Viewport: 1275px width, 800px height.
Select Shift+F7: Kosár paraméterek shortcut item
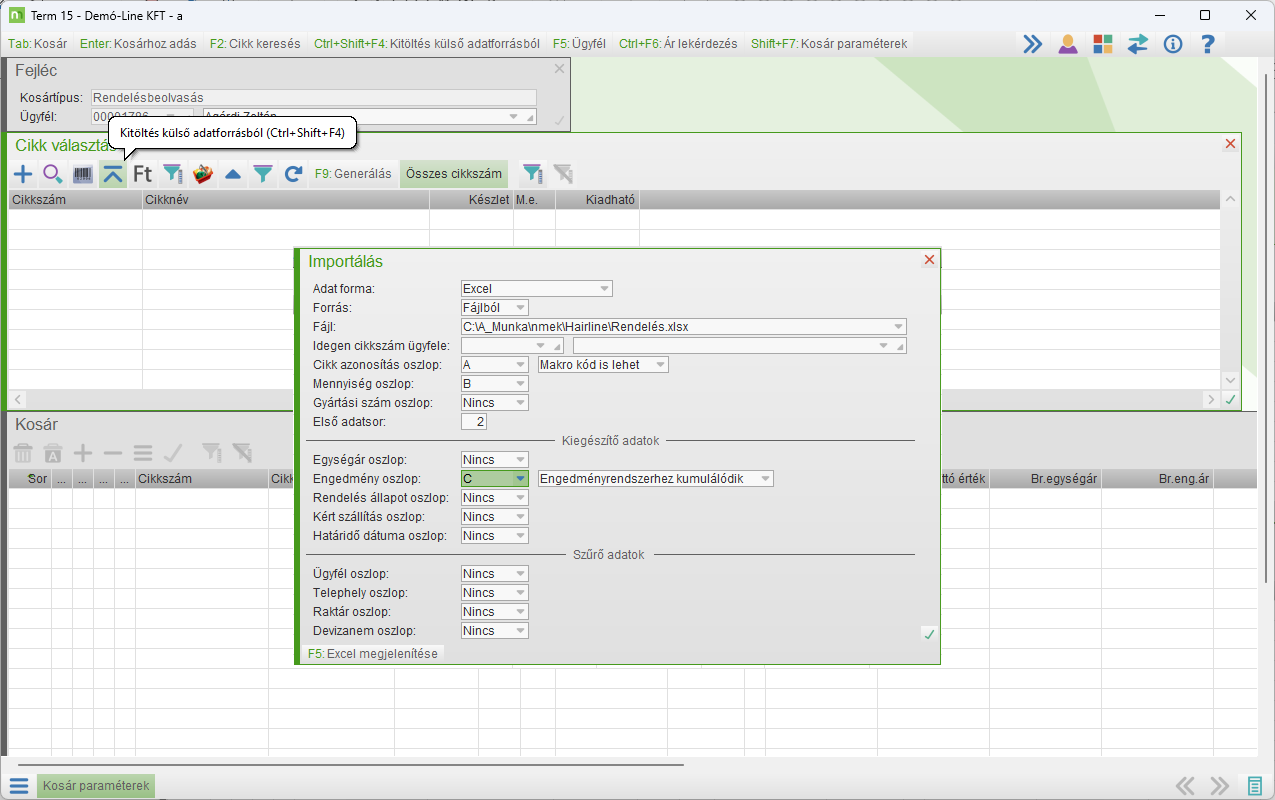click(x=829, y=44)
